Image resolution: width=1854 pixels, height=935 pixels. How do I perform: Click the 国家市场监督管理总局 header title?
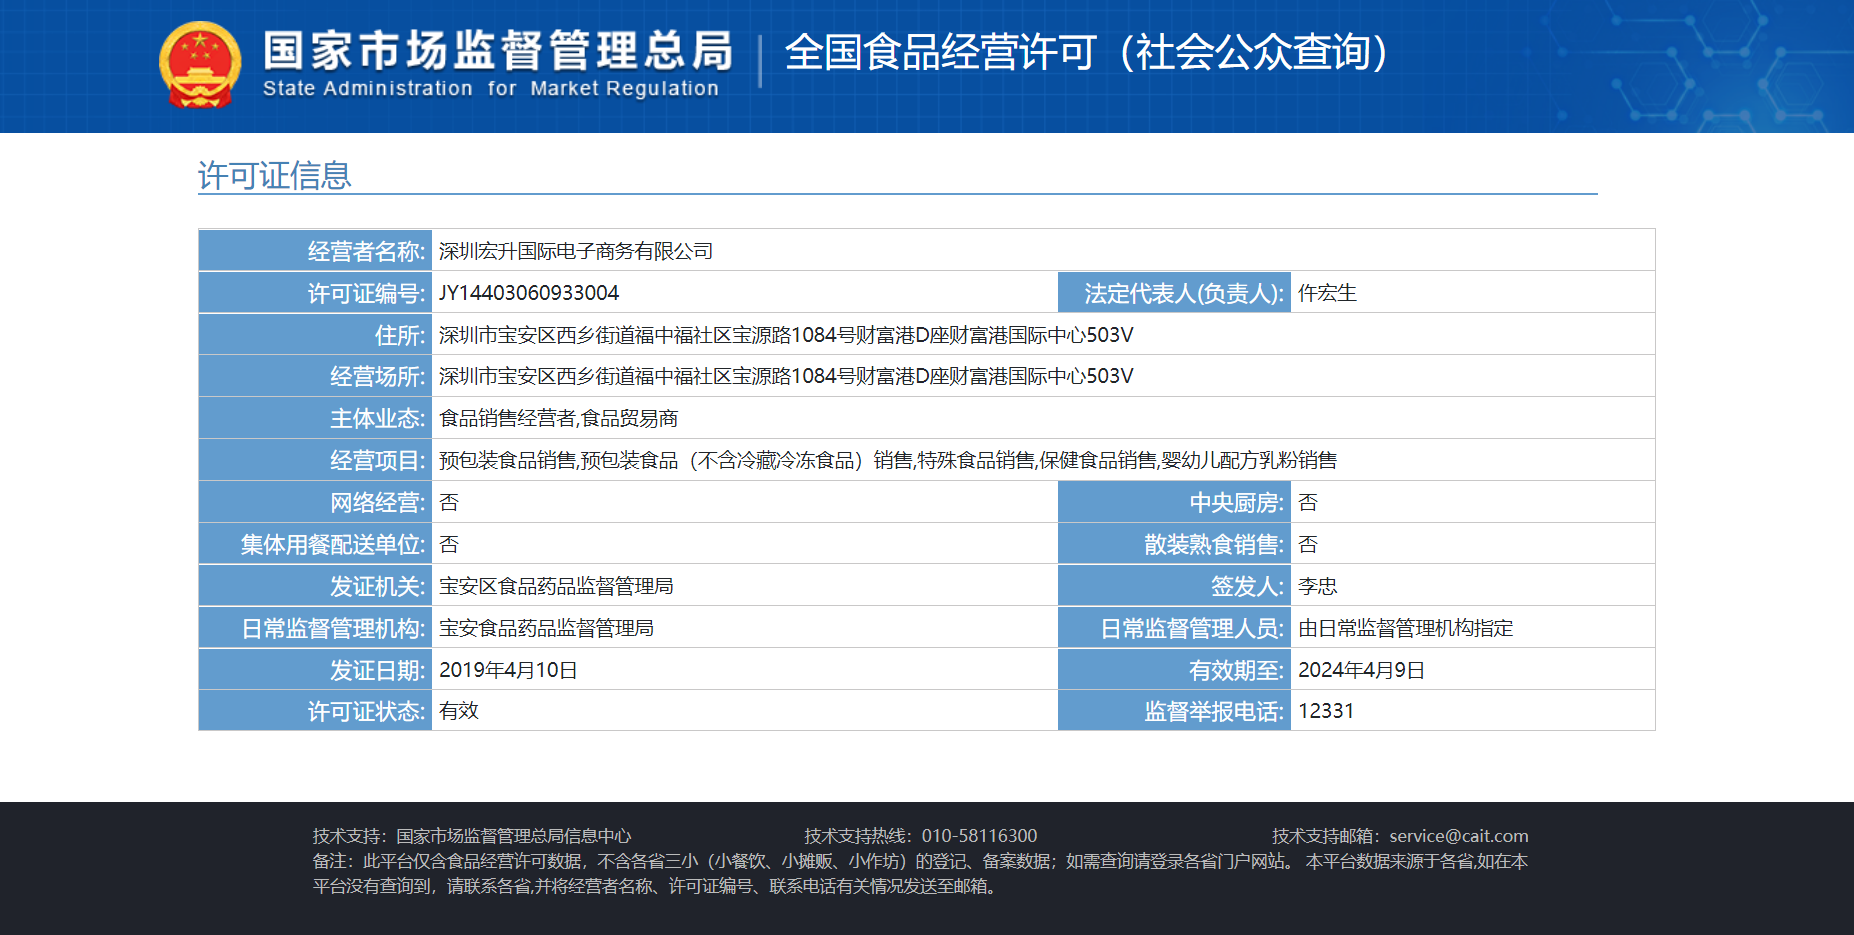[x=497, y=50]
